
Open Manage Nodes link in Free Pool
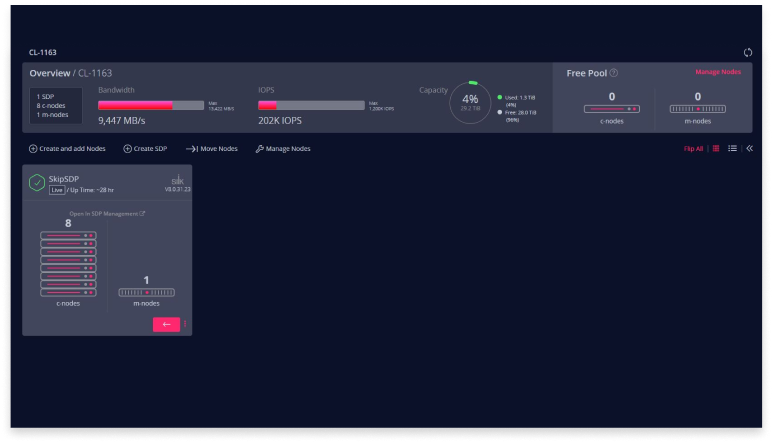718,72
